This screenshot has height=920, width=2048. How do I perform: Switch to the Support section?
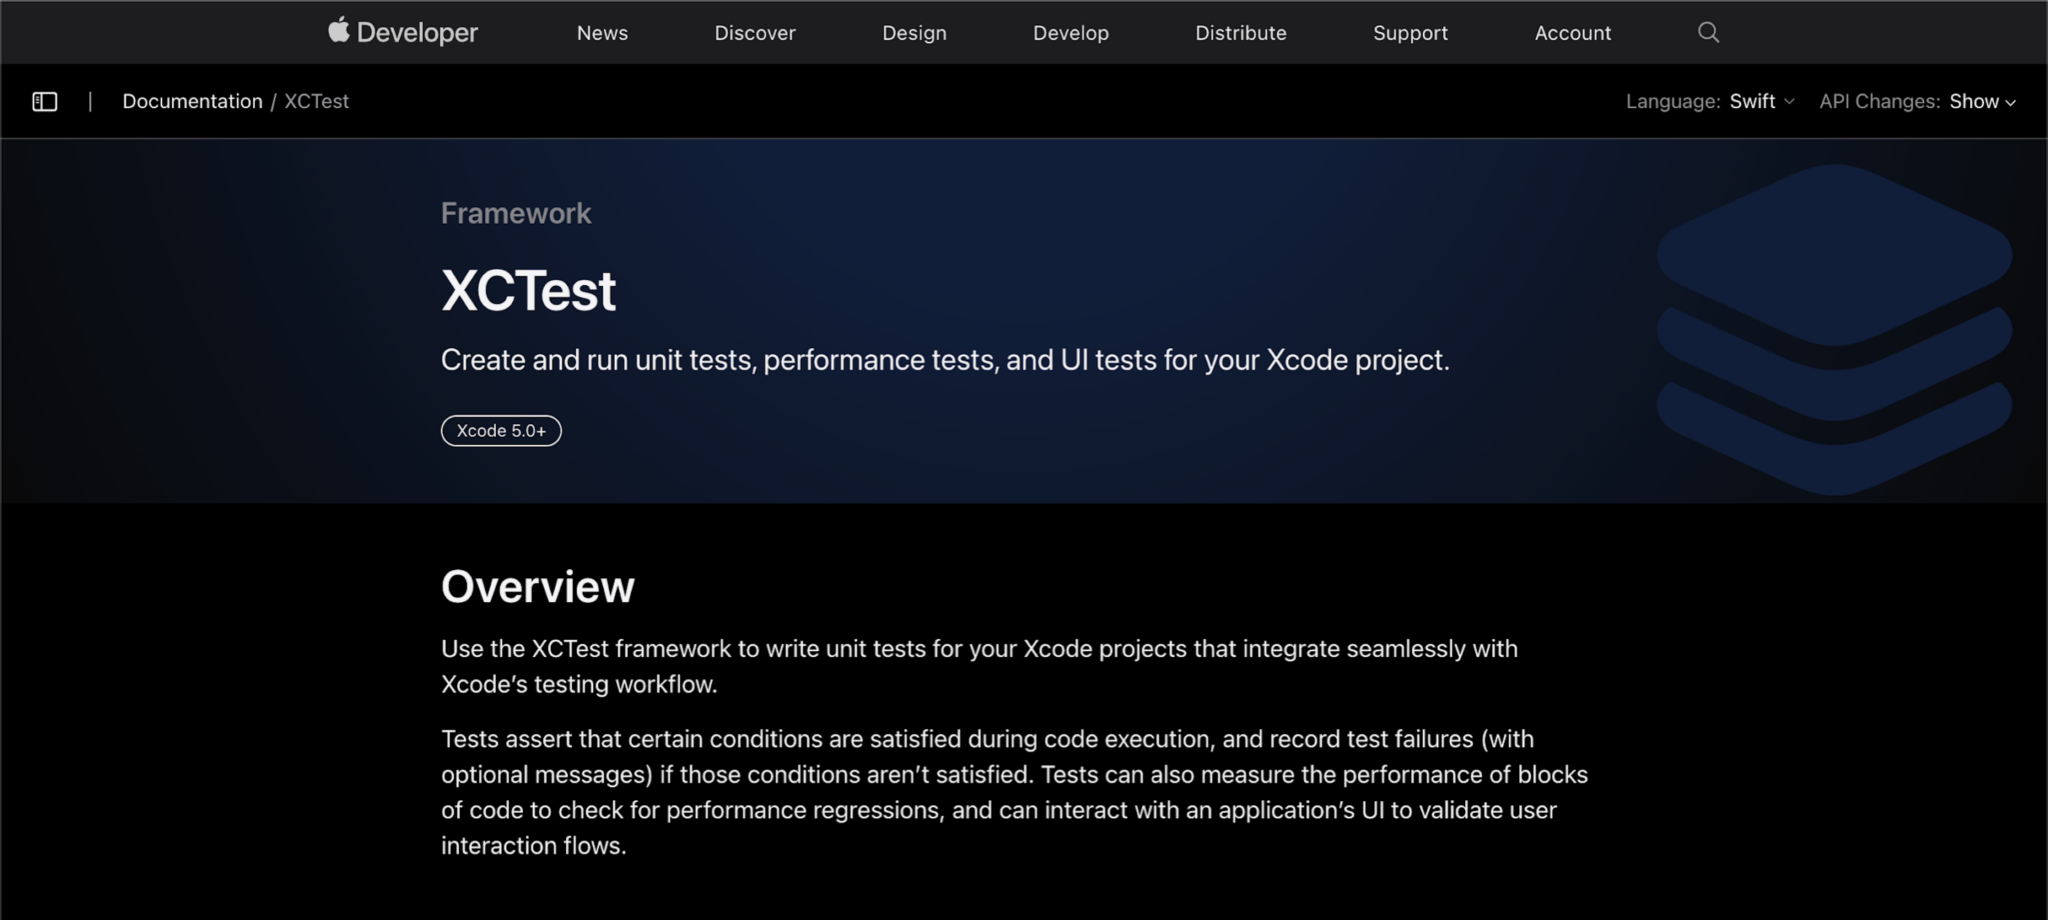[x=1410, y=32]
